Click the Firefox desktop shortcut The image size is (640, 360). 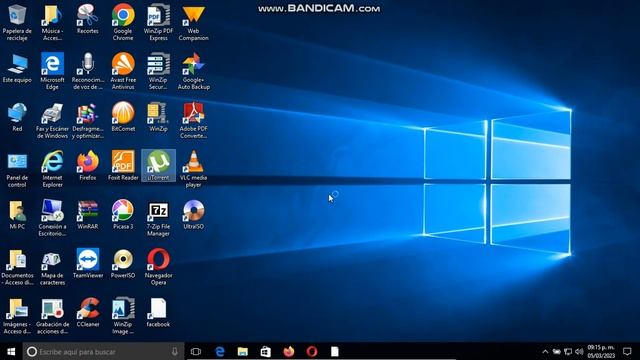(87, 166)
